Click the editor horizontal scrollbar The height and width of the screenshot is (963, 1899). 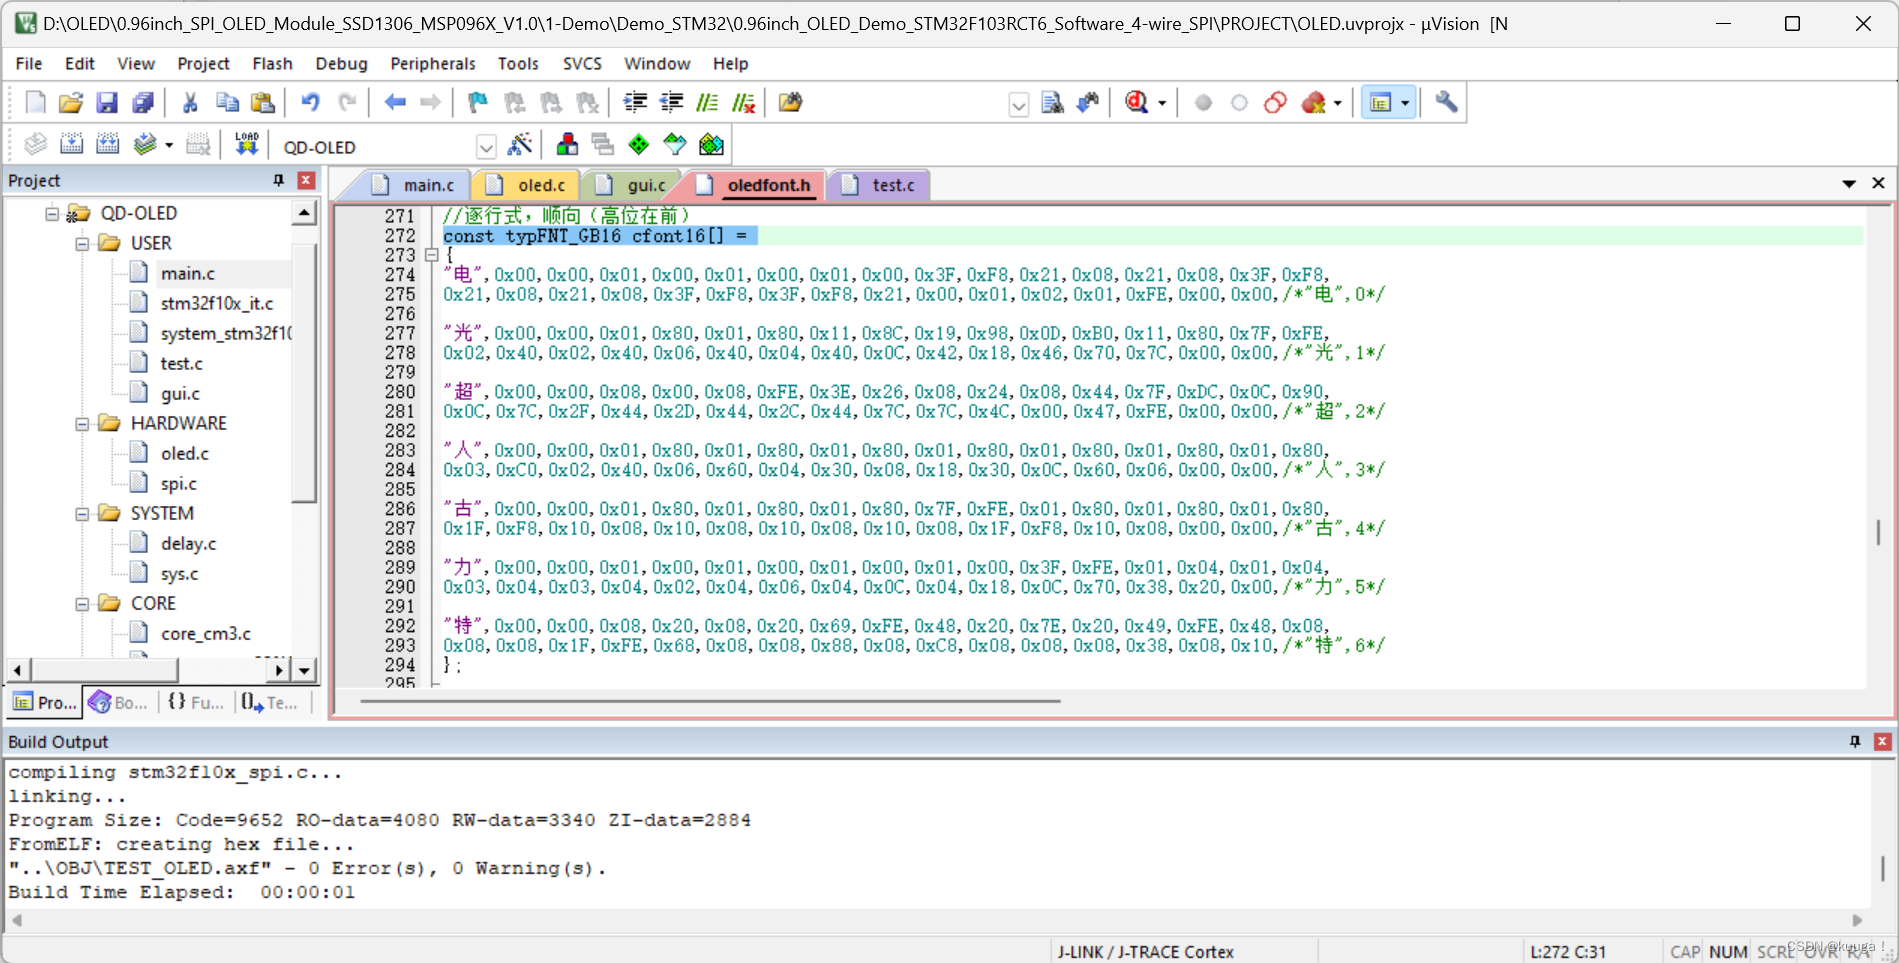pos(710,701)
